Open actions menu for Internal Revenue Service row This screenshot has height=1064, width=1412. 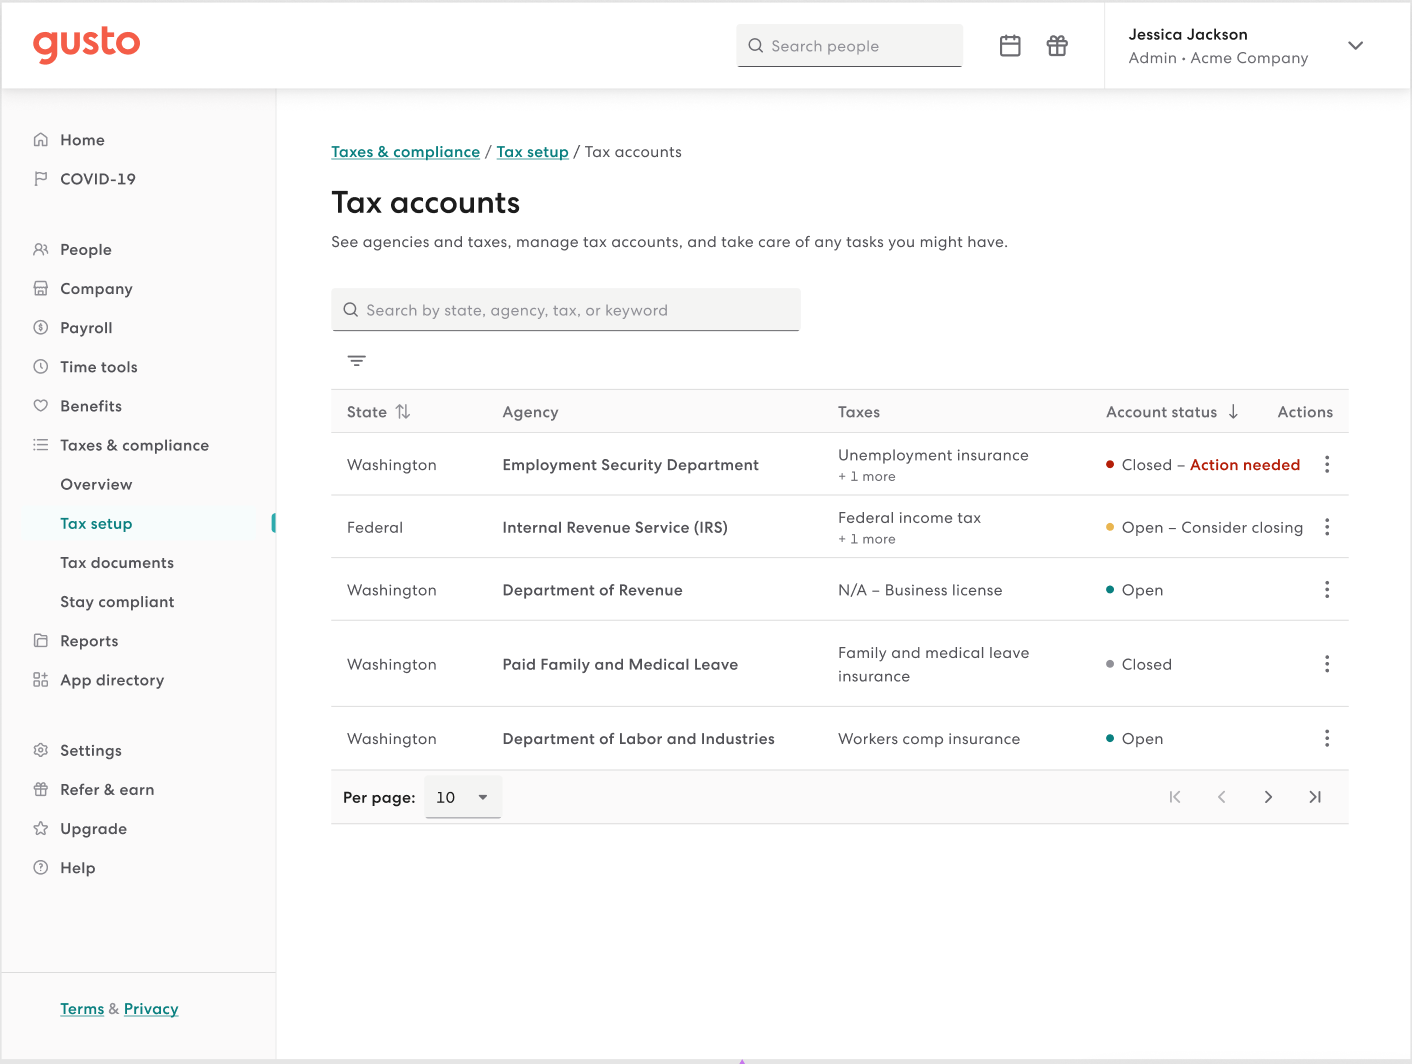tap(1327, 527)
